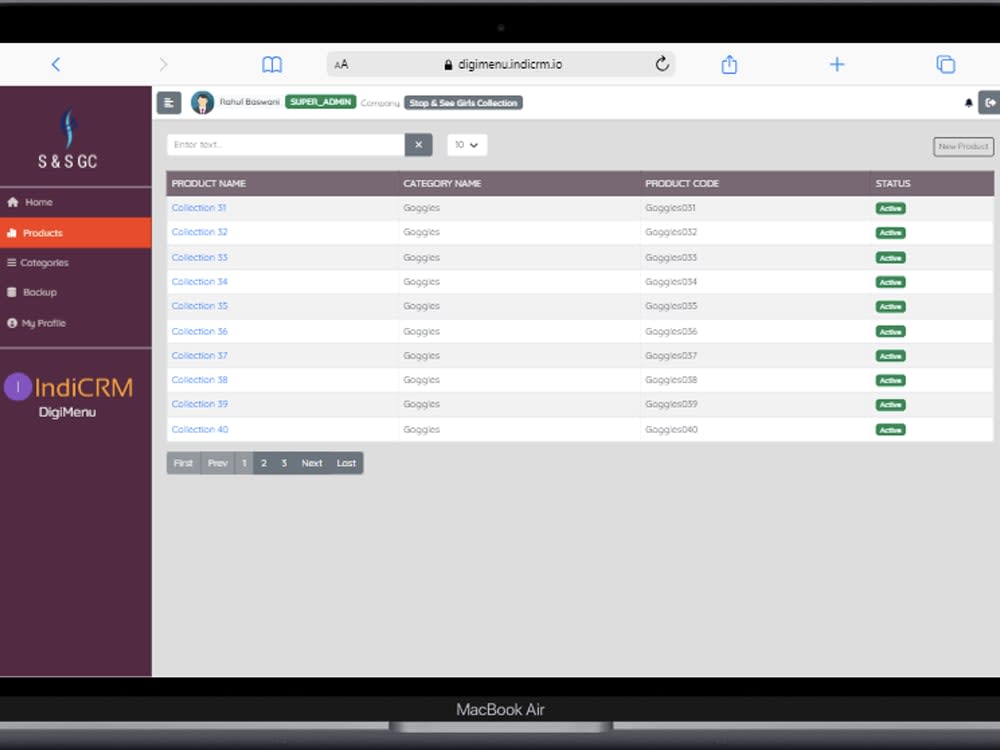Click the person icon next to My Profile
1000x750 pixels.
click(x=12, y=322)
